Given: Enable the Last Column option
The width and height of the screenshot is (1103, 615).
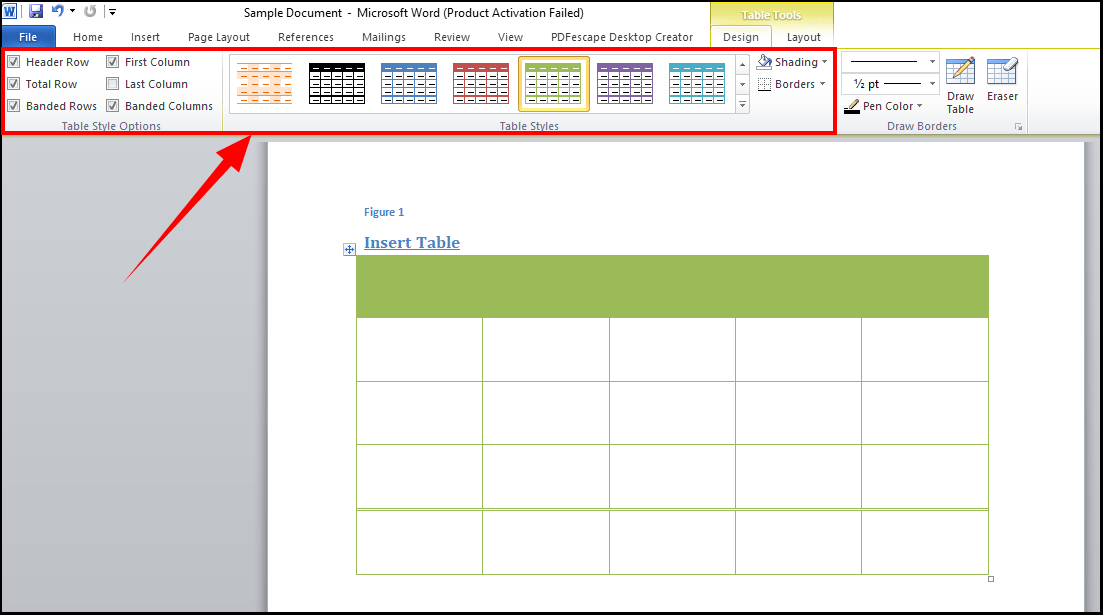Looking at the screenshot, I should 112,83.
